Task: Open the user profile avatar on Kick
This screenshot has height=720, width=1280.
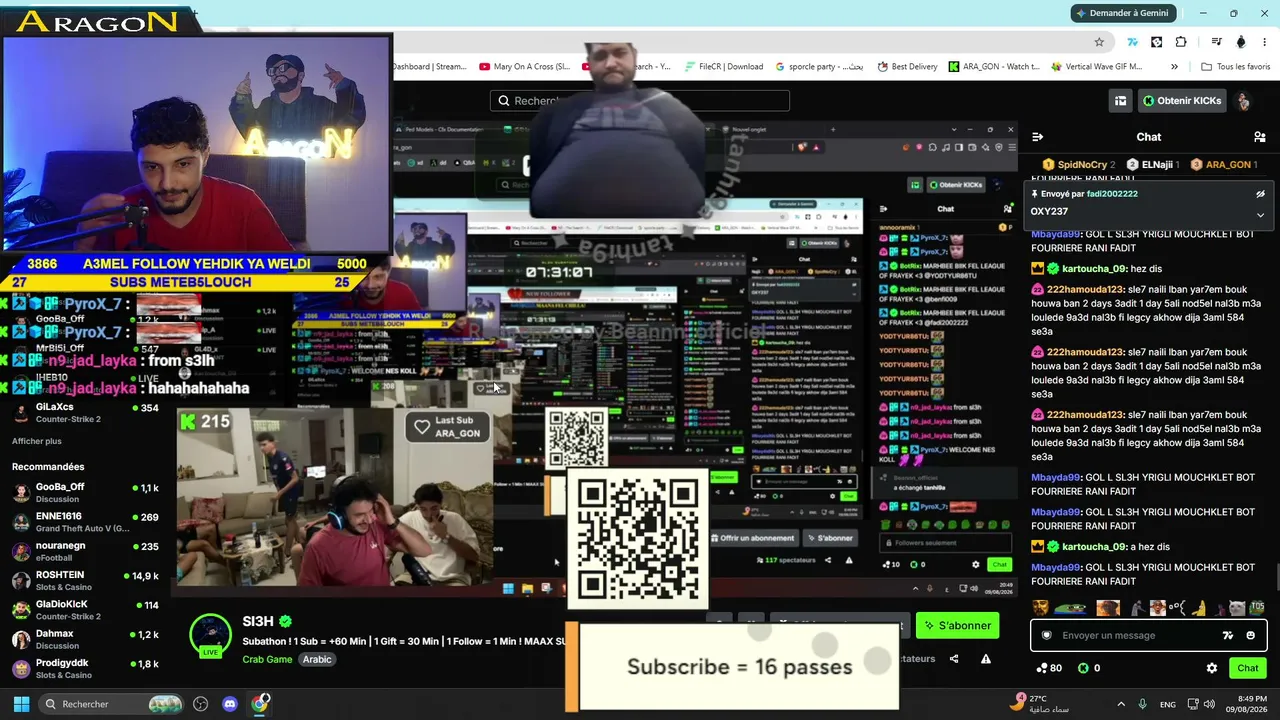Action: 1243,101
